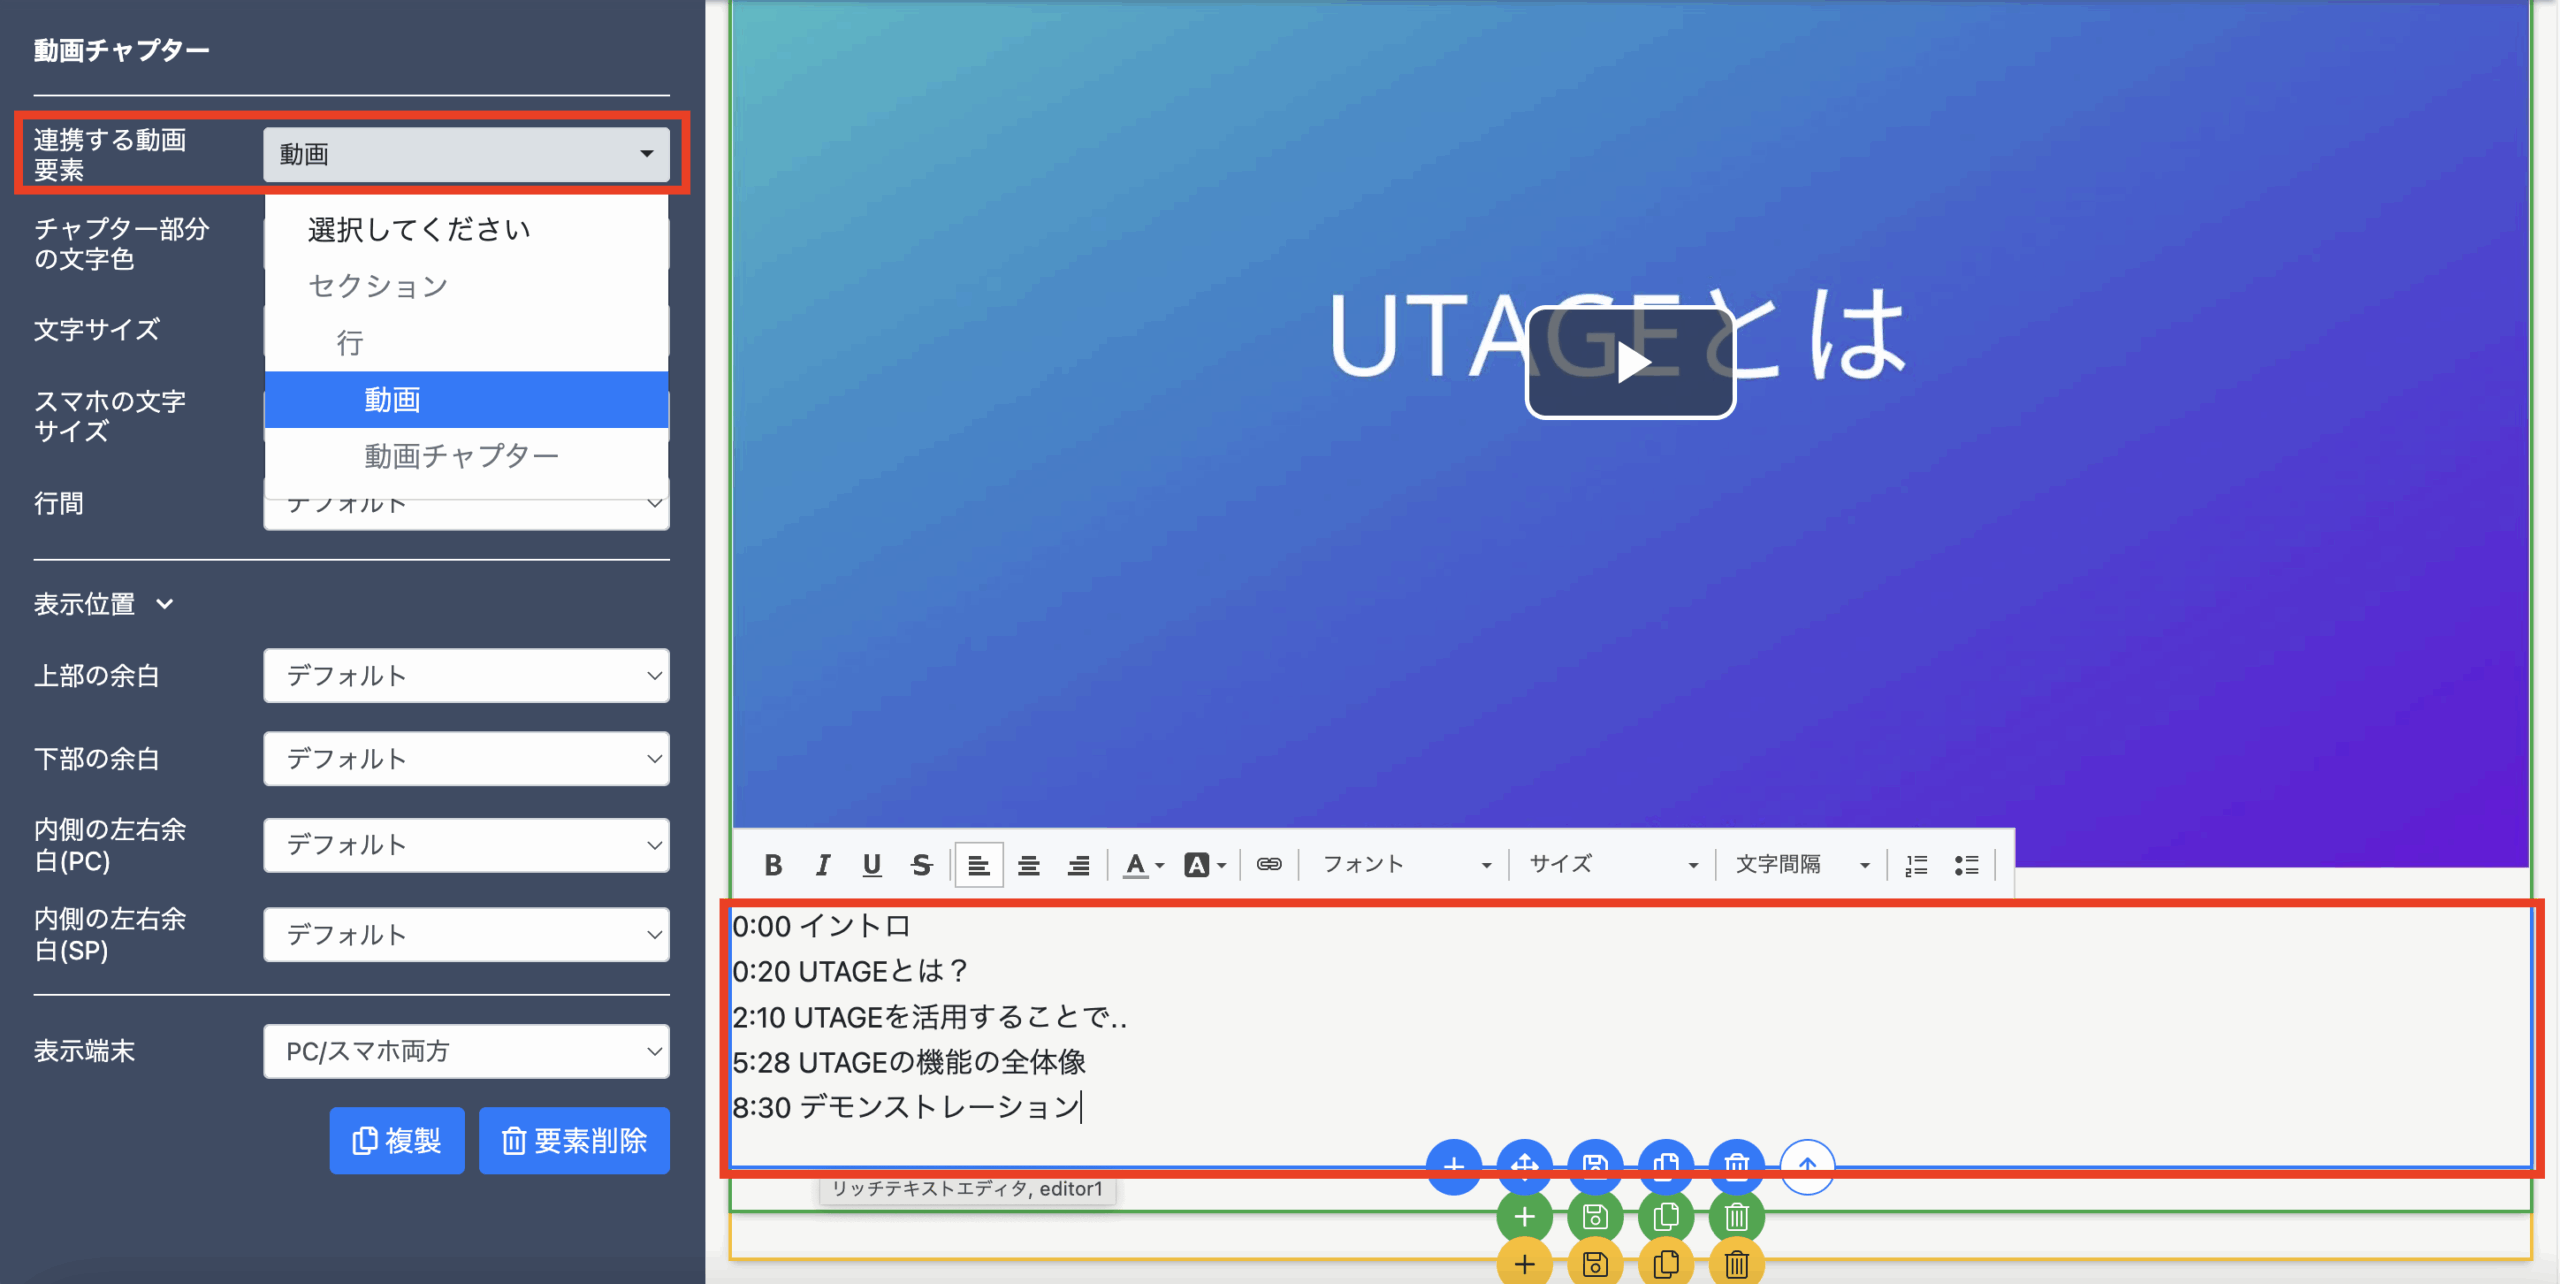Screen dimensions: 2560x1284
Task: Open the 下部の余白 dropdown
Action: 466,759
